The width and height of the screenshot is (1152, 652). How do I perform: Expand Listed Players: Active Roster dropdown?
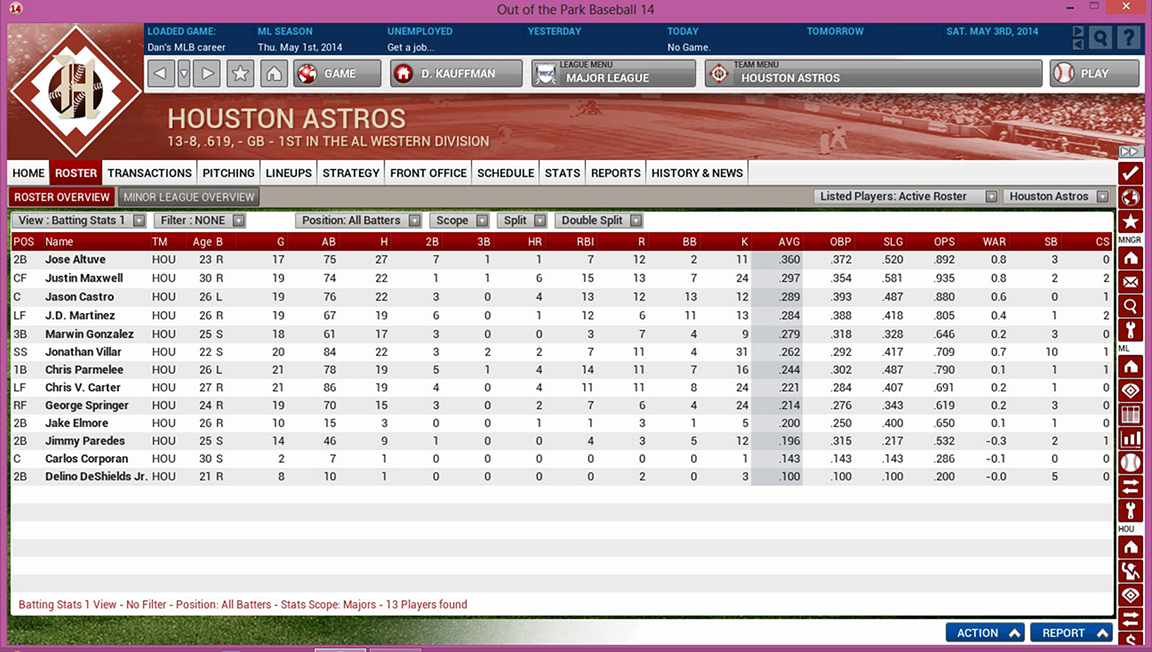pos(905,197)
